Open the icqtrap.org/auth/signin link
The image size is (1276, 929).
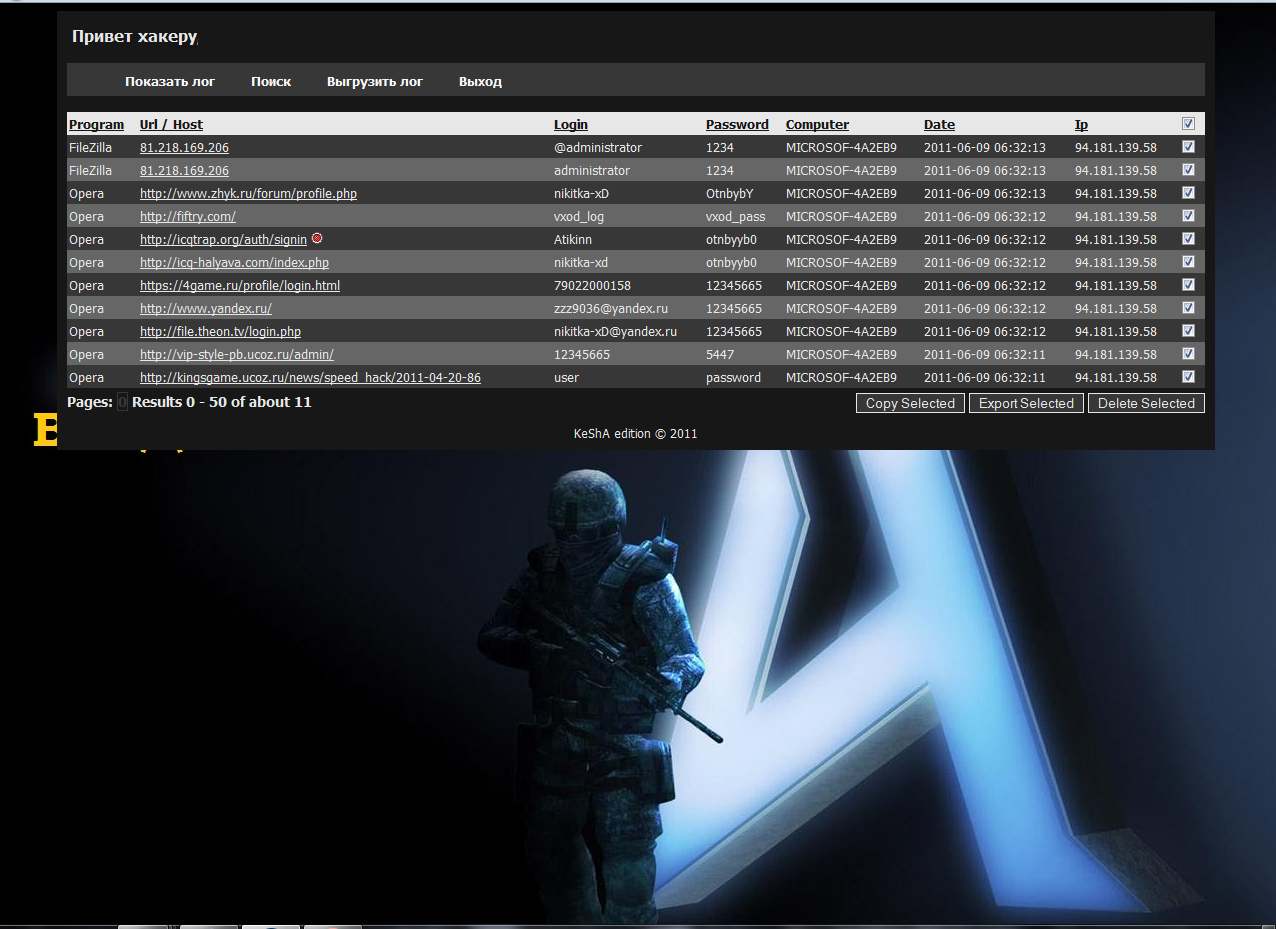pyautogui.click(x=223, y=240)
